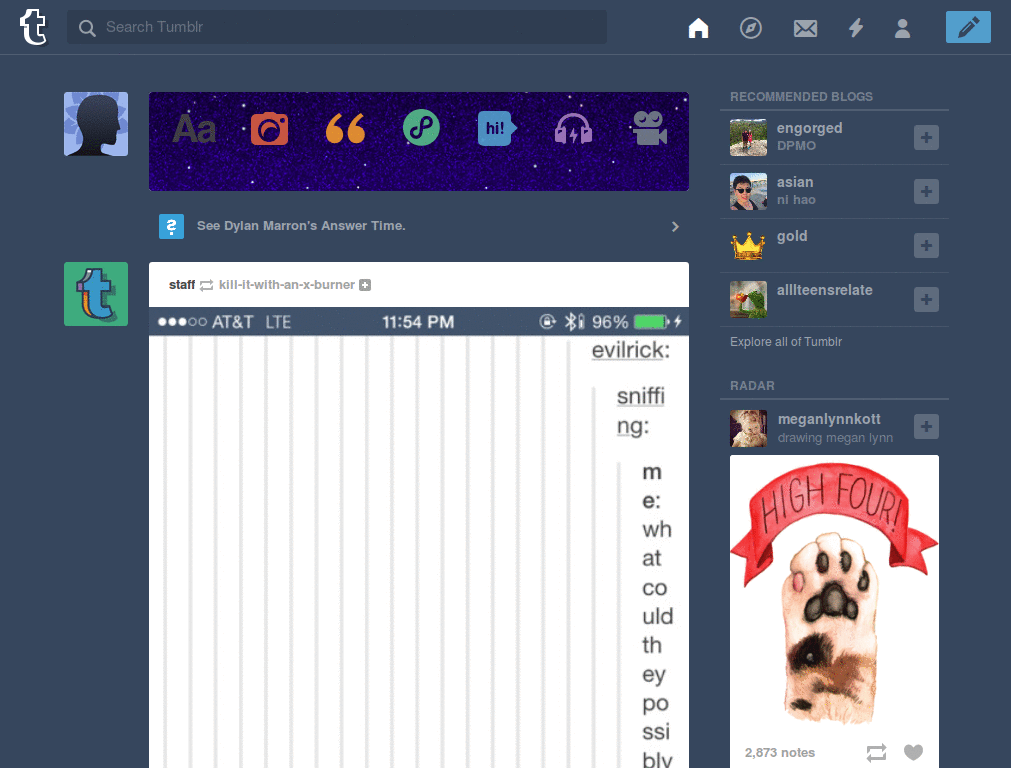Follow engorged with plus button

926,137
